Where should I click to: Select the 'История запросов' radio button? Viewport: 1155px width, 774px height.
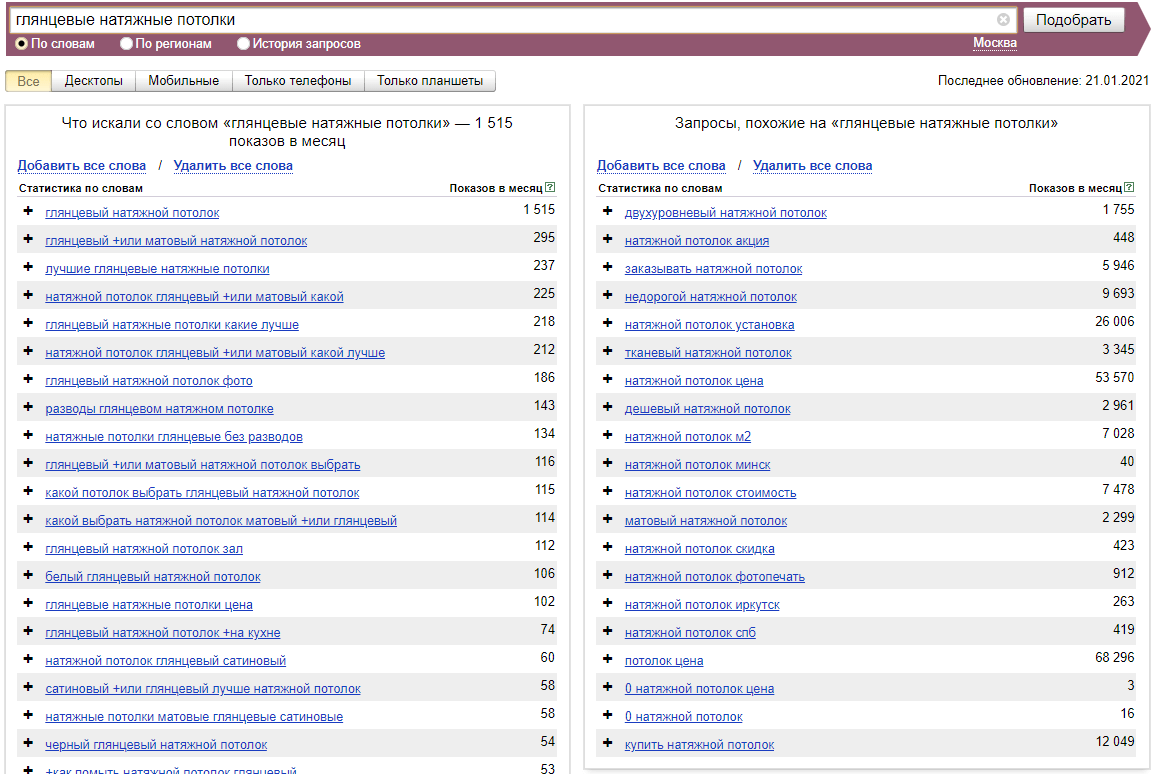click(x=244, y=43)
